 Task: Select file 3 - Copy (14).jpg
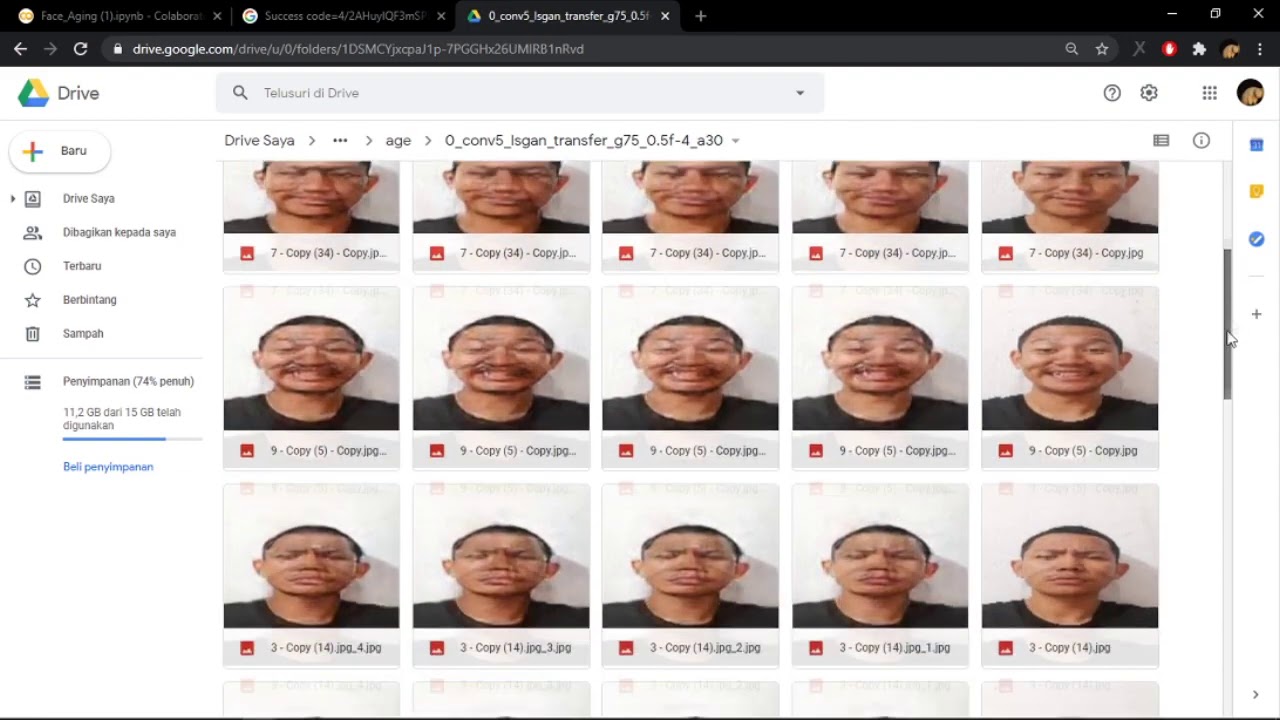point(1070,575)
